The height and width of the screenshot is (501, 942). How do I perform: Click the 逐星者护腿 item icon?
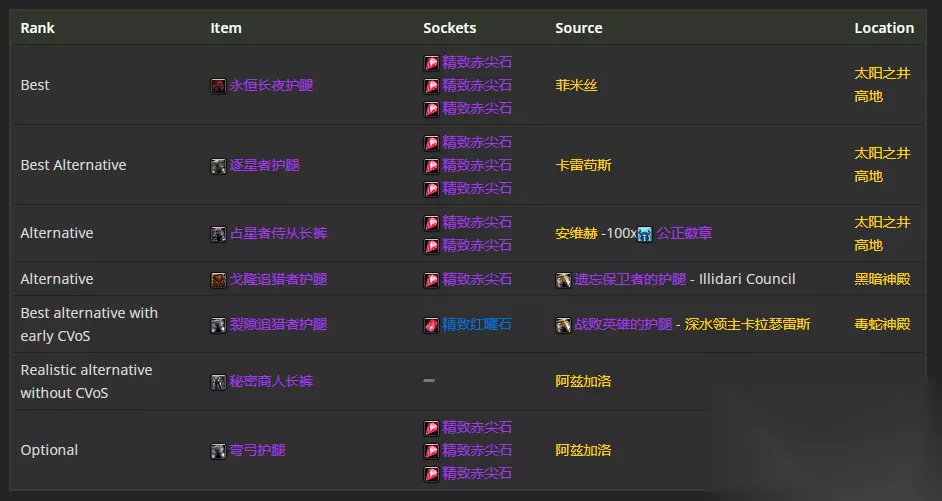click(218, 166)
